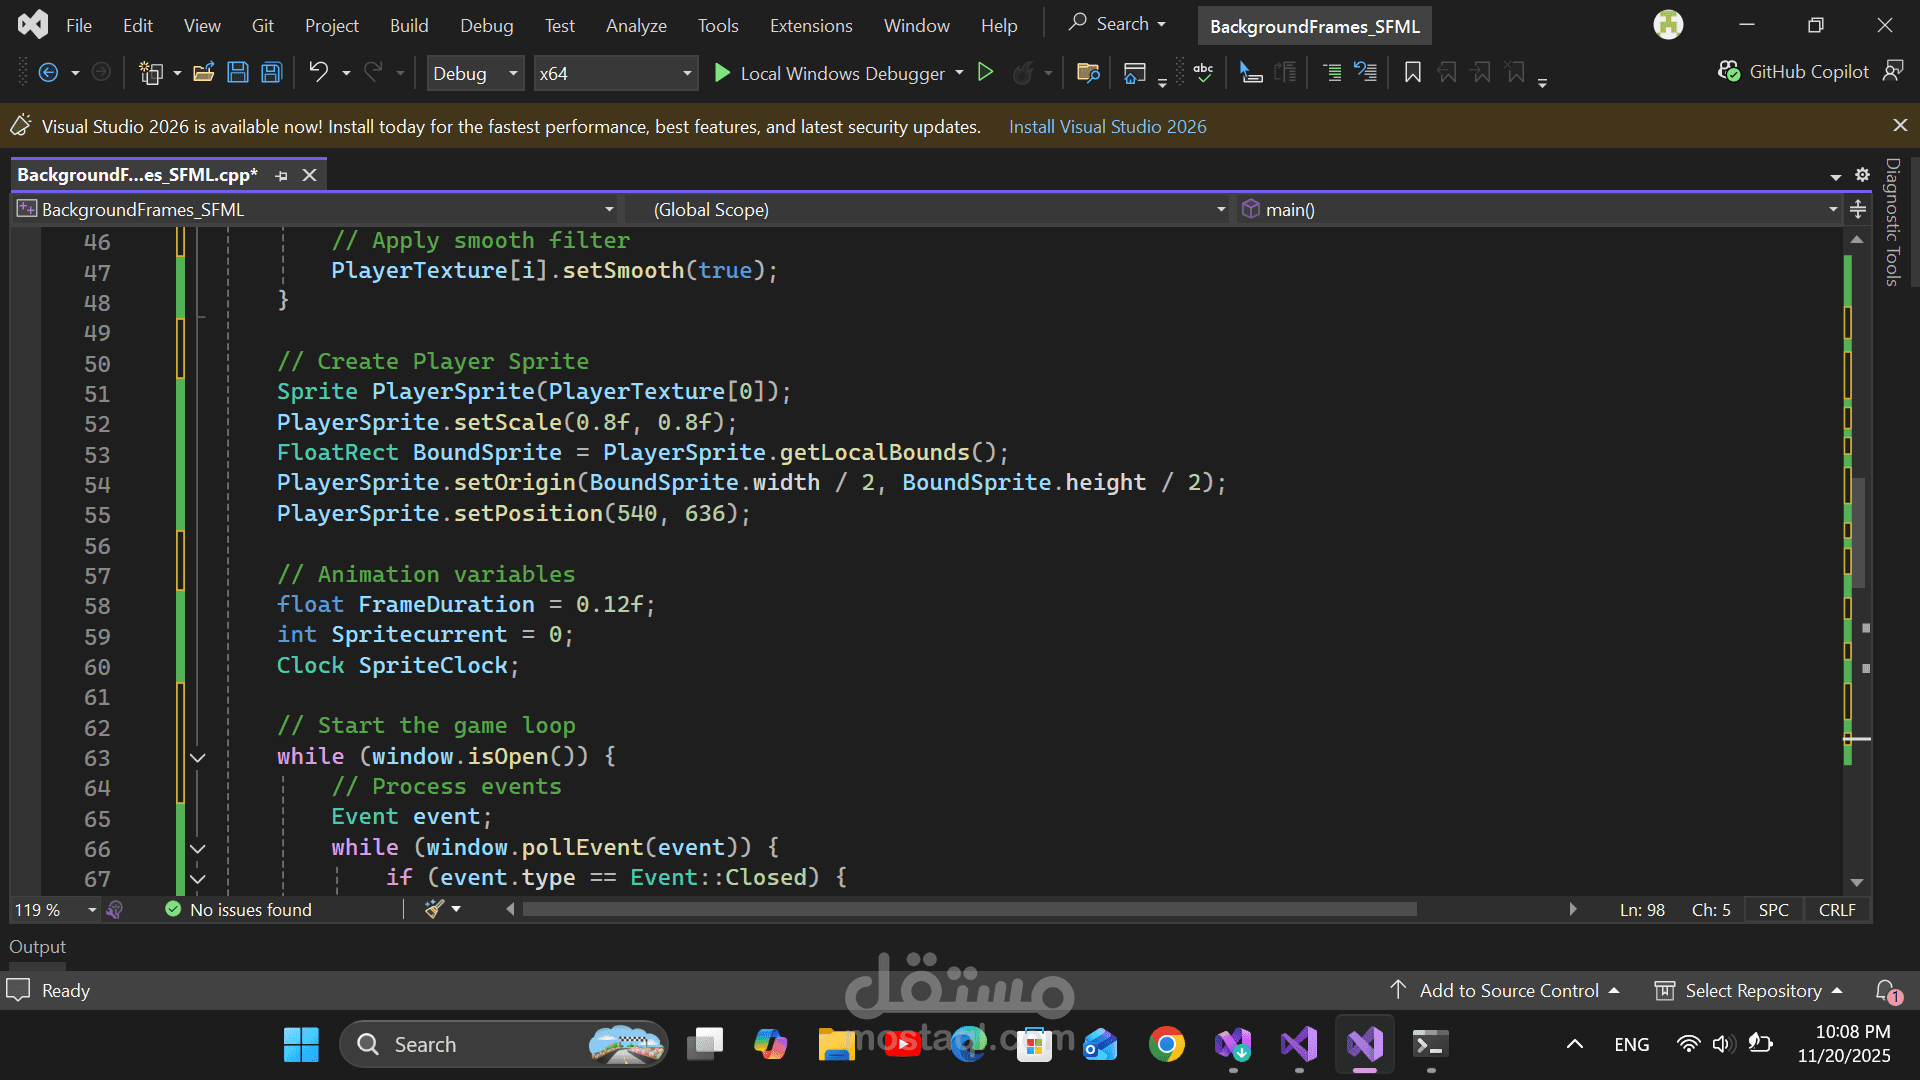Open the x64 platform dropdown
The height and width of the screenshot is (1080, 1920).
[686, 73]
